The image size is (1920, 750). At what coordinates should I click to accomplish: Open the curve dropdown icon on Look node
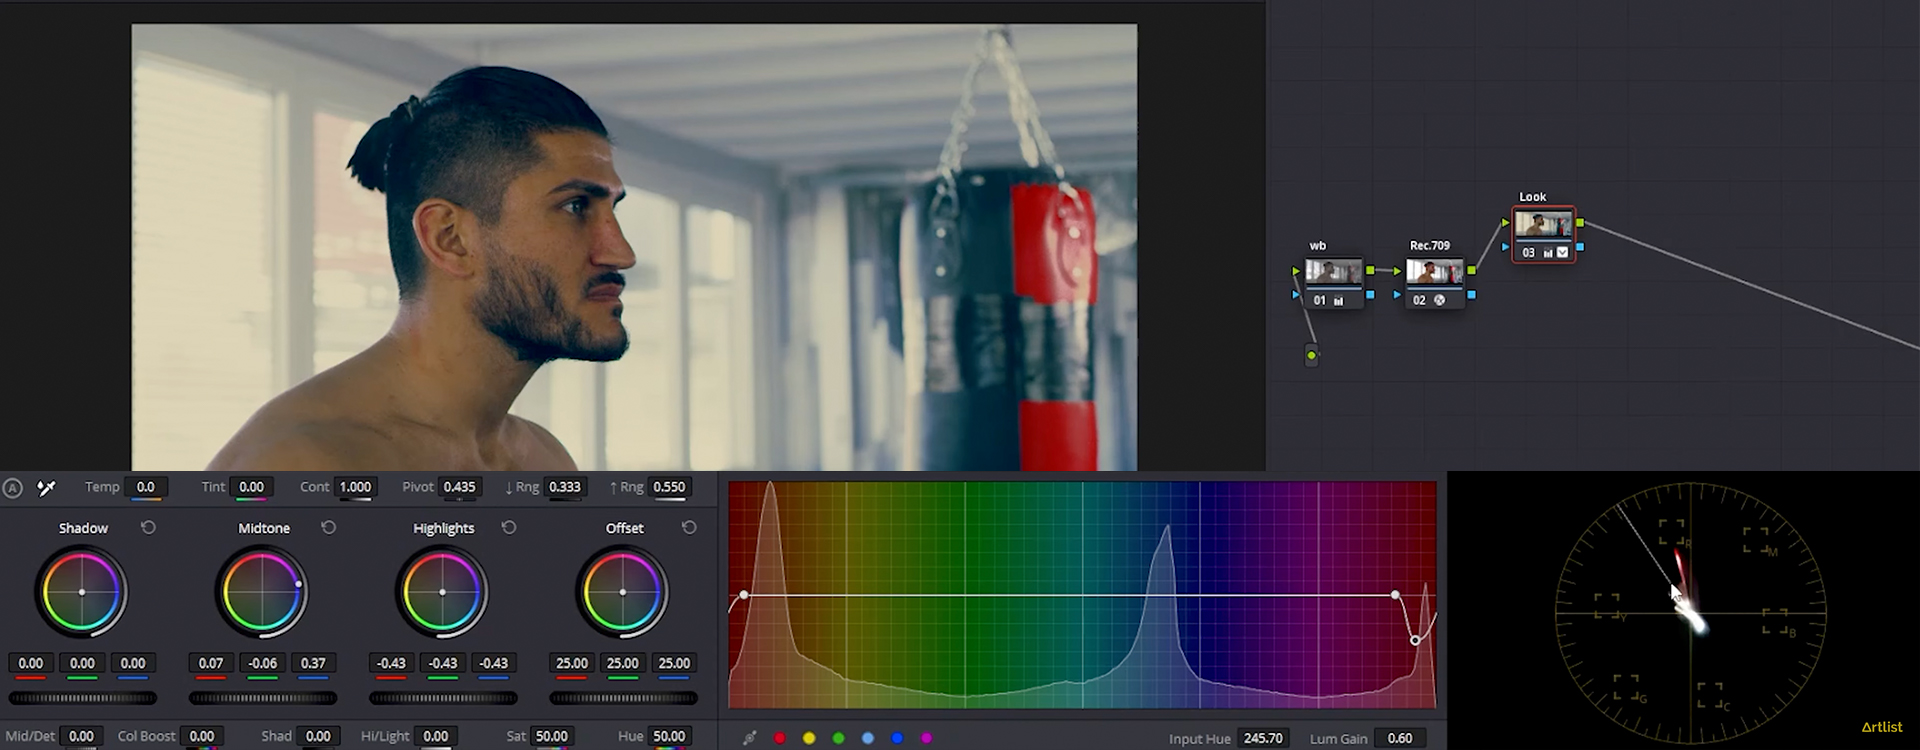point(1562,253)
